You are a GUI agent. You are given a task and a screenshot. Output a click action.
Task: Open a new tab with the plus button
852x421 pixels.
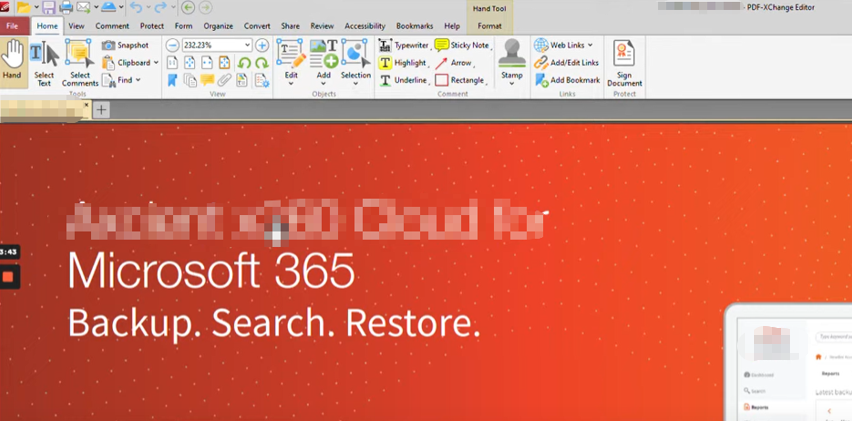[101, 110]
